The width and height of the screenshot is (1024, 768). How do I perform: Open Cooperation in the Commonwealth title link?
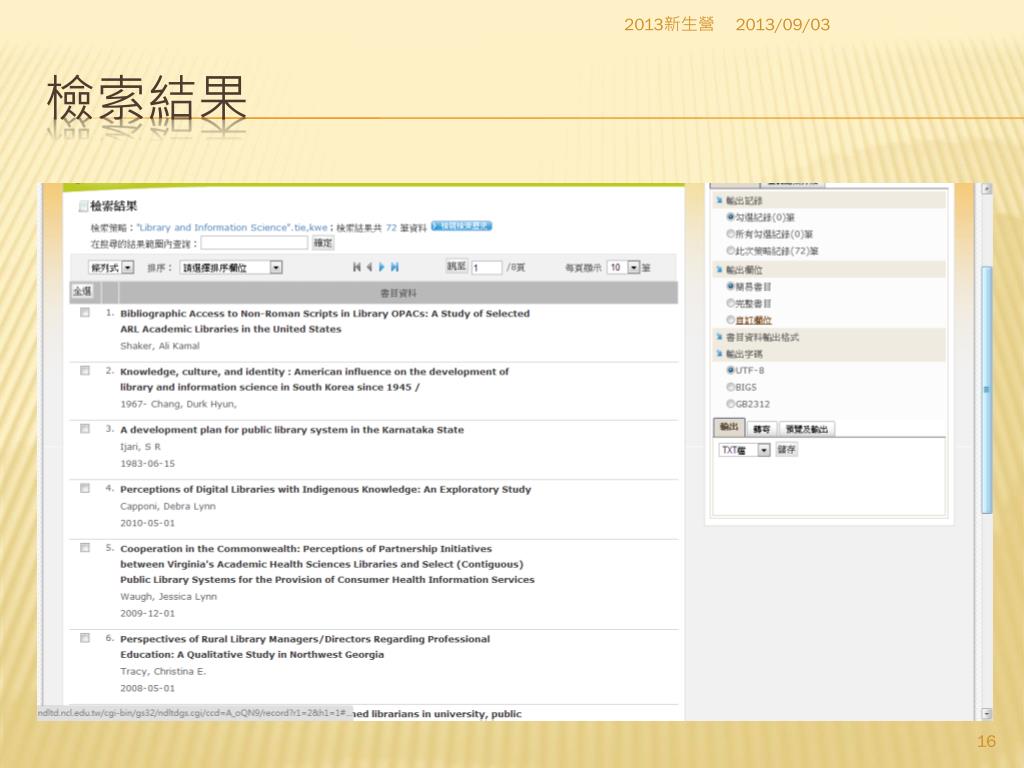click(x=327, y=564)
